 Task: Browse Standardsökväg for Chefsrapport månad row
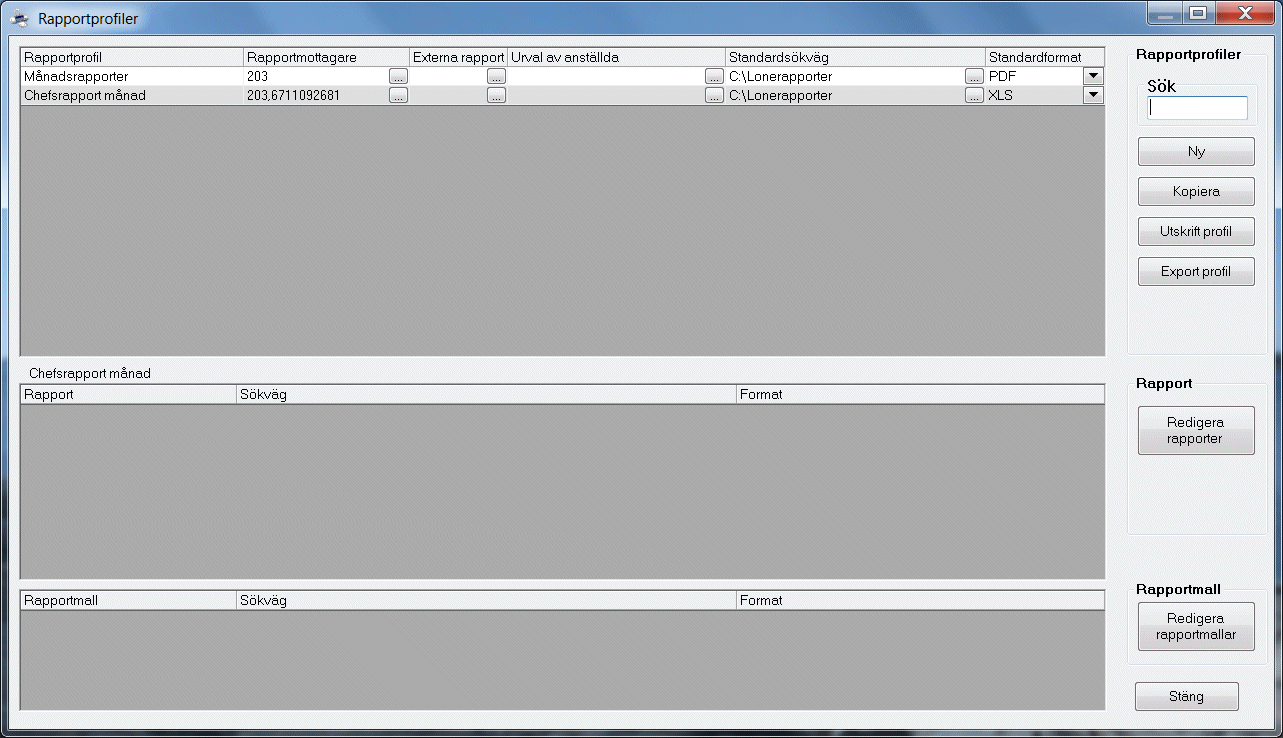(974, 95)
